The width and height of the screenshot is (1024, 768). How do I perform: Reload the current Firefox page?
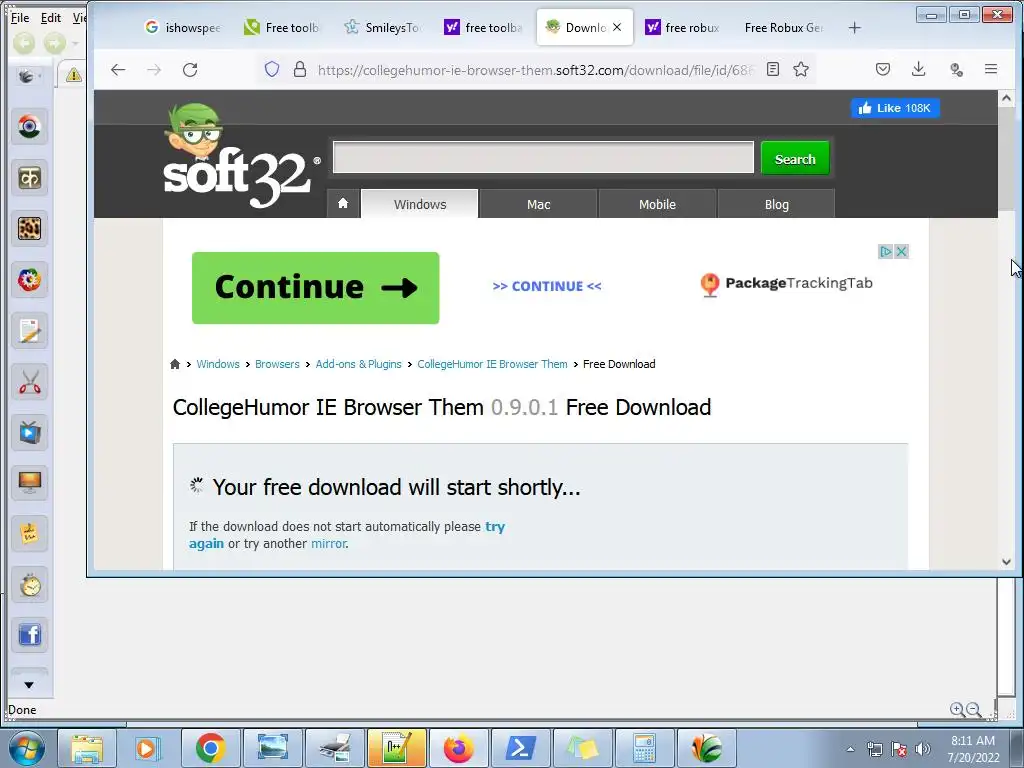click(190, 70)
